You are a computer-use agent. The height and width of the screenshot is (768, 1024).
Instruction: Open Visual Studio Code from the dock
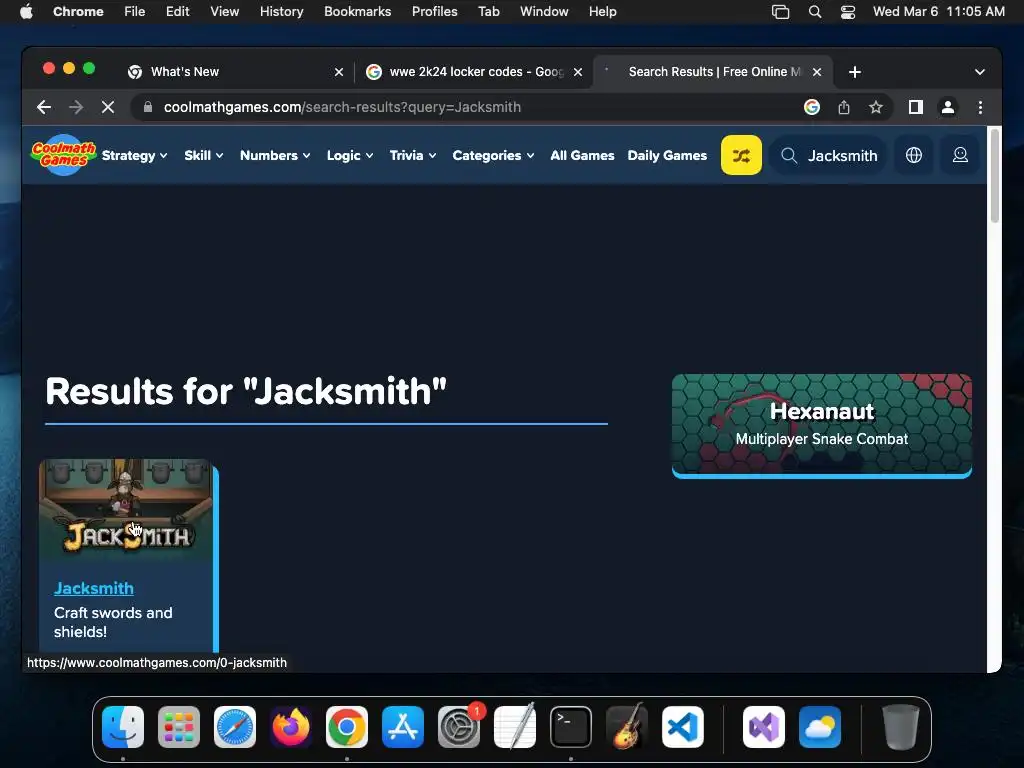click(x=683, y=727)
